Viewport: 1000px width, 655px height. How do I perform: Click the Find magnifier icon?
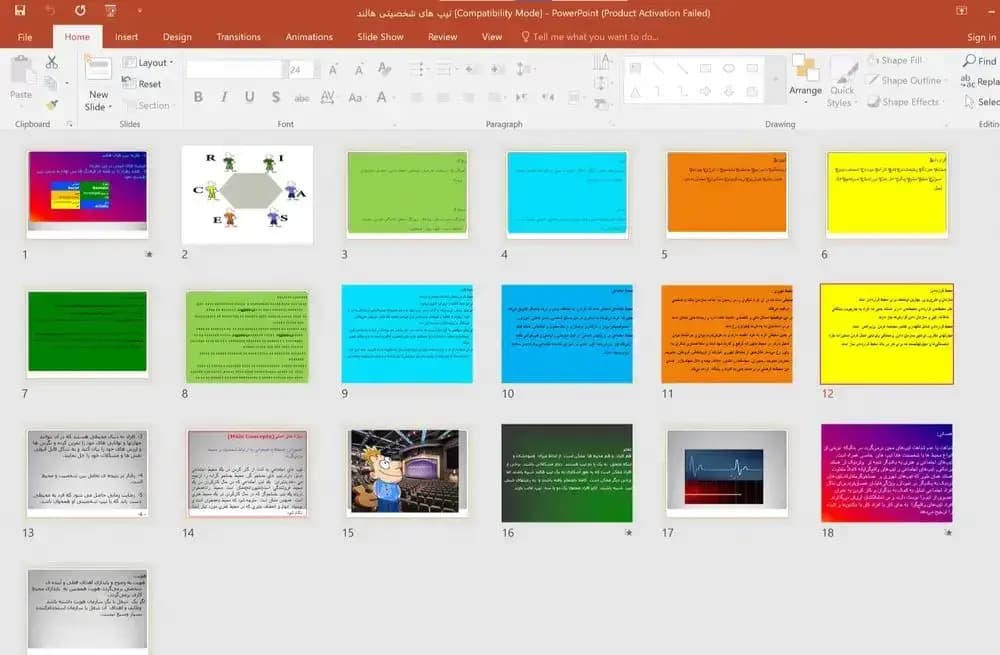(x=969, y=61)
